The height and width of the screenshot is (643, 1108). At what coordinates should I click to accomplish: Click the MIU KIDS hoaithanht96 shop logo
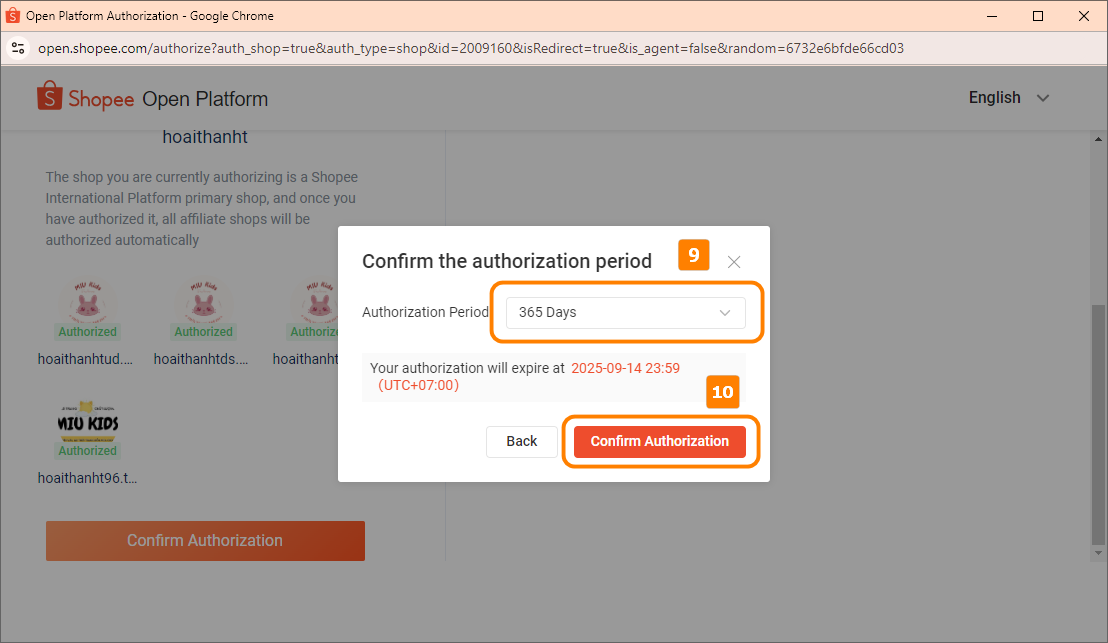pos(87,420)
